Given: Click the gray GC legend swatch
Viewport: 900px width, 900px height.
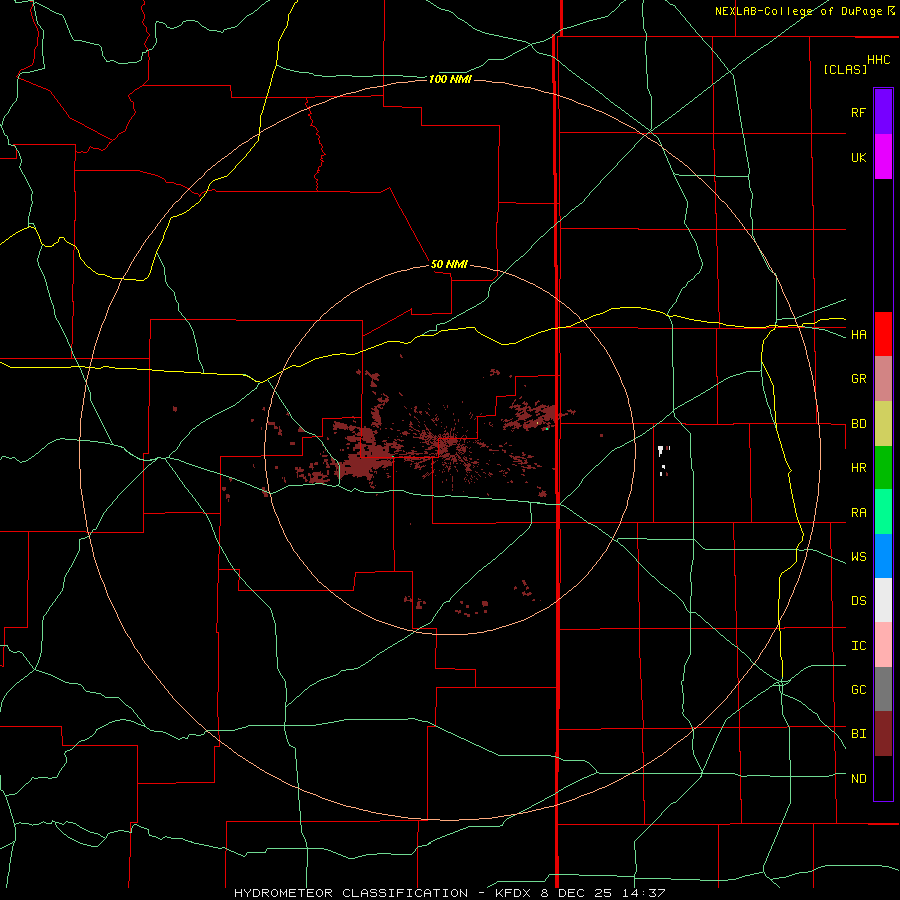Looking at the screenshot, I should 883,689.
